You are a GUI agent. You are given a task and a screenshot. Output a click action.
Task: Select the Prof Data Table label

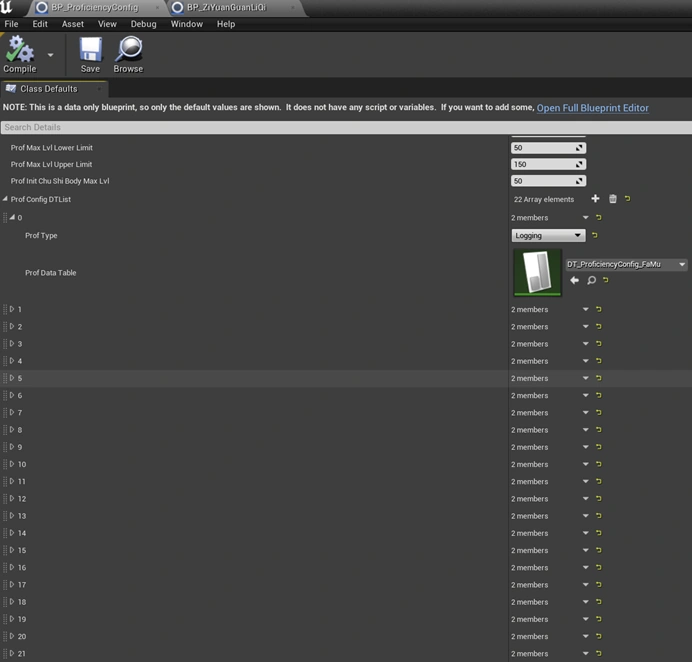(50, 273)
